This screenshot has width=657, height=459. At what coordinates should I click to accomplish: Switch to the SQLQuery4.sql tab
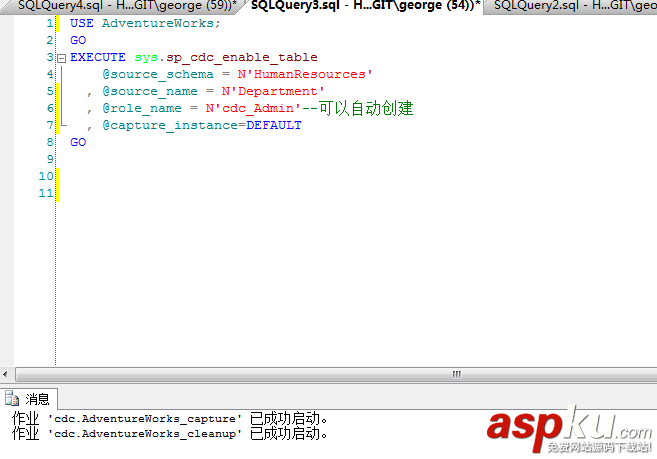tap(124, 6)
